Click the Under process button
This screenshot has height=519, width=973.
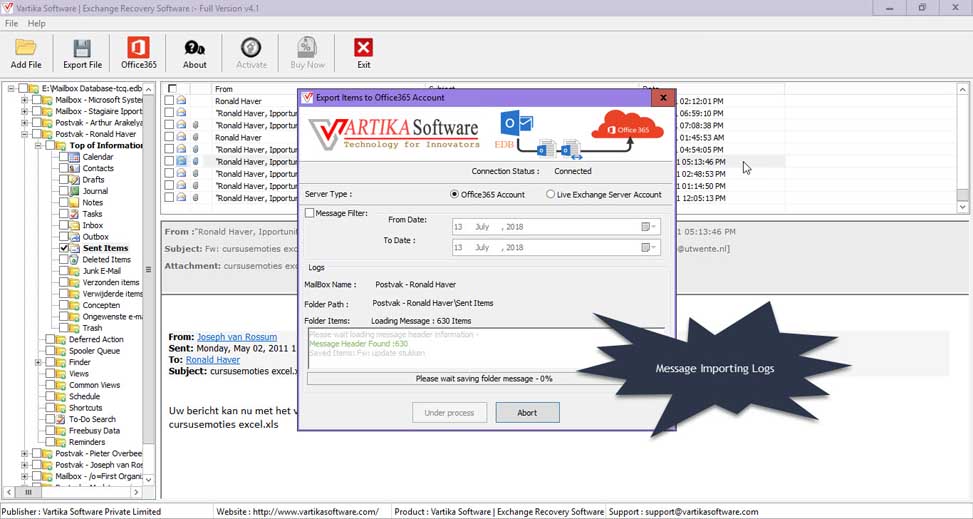click(x=449, y=413)
